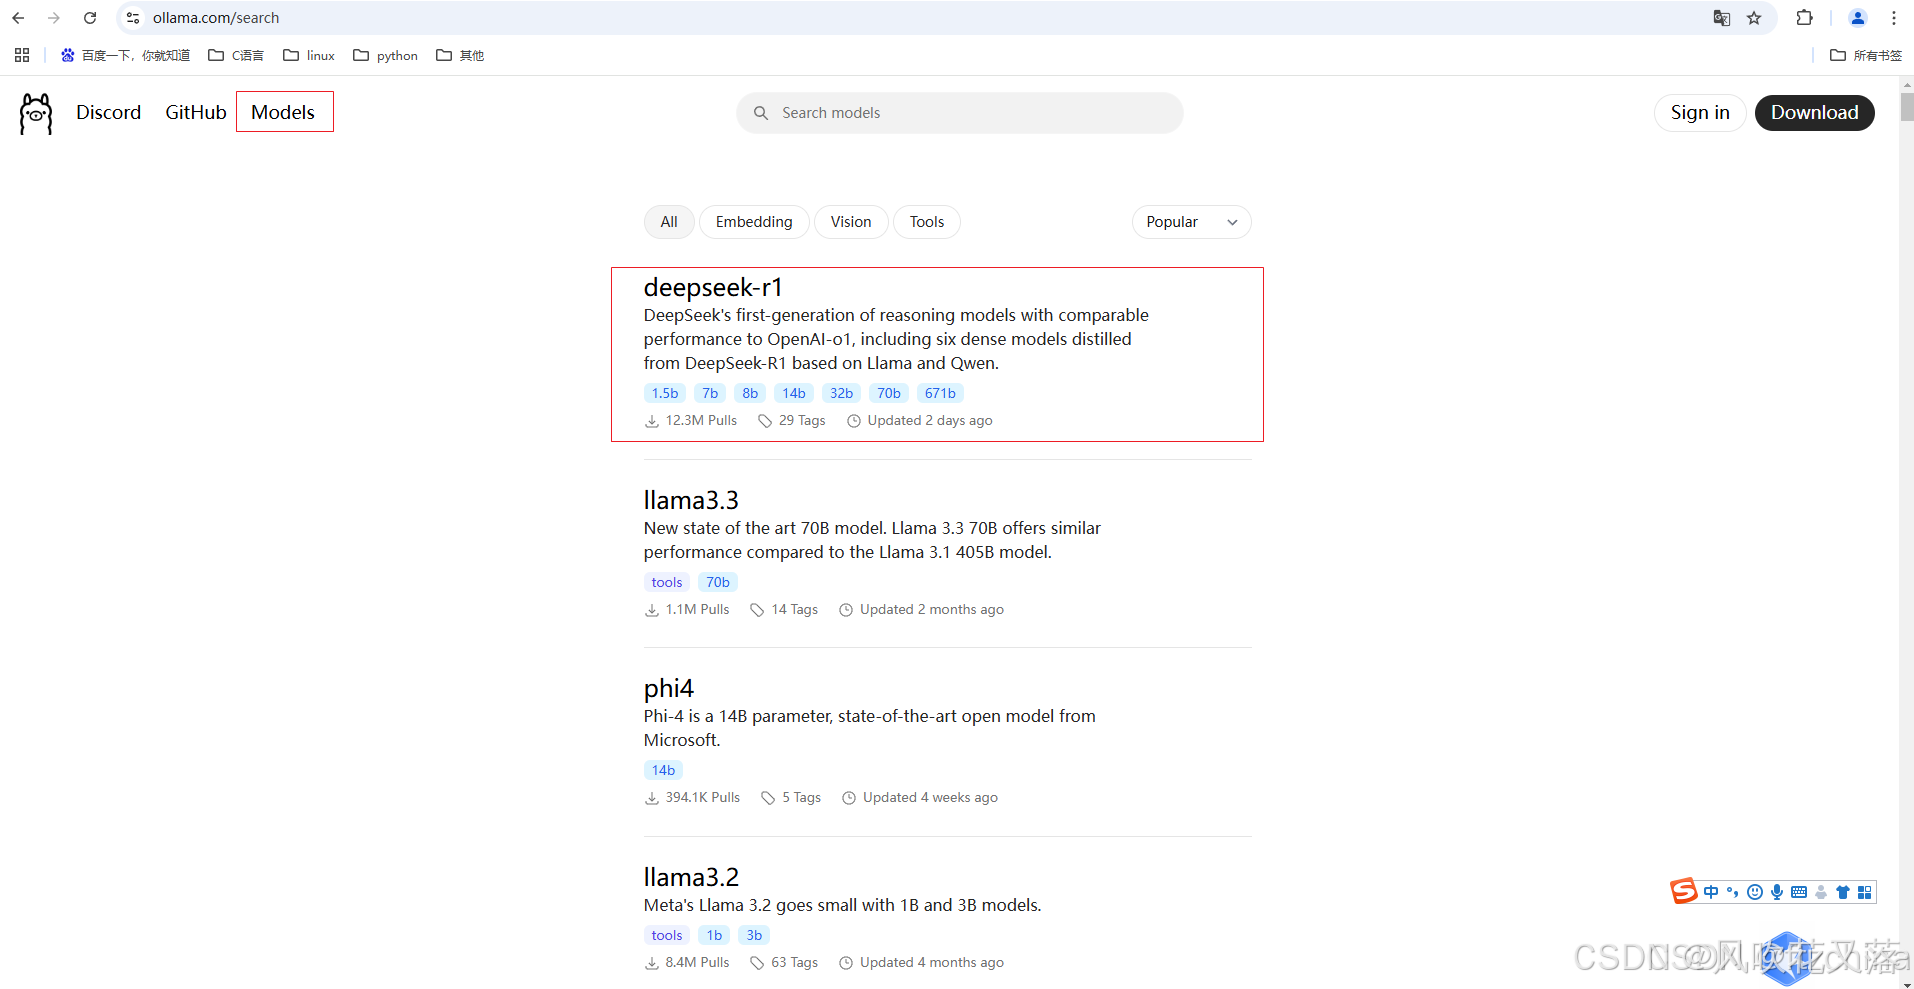The height and width of the screenshot is (989, 1914).
Task: Open the GitHub link
Action: 196,112
